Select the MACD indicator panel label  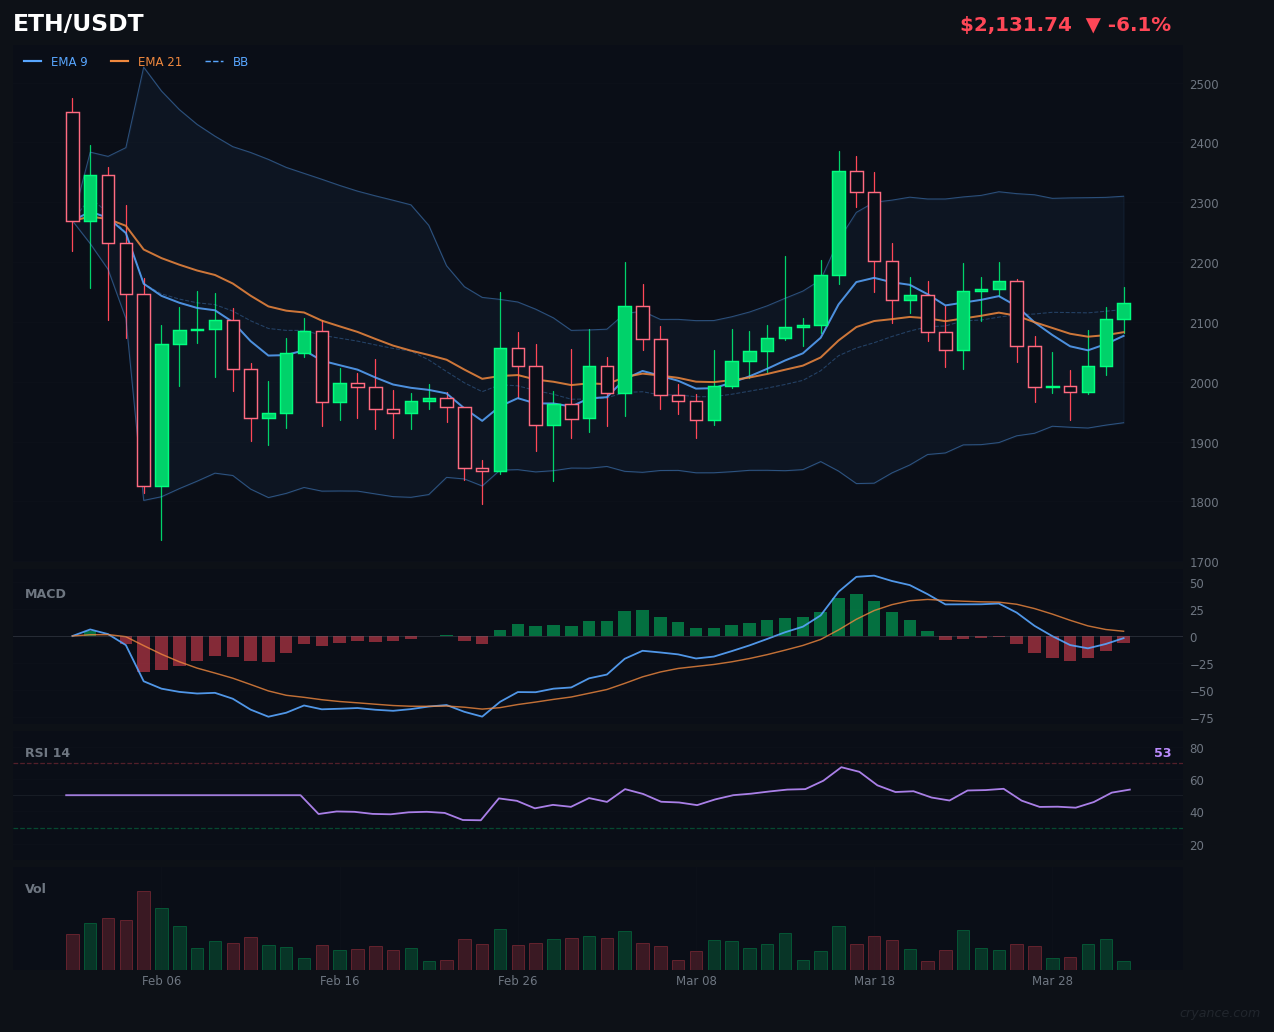click(45, 593)
